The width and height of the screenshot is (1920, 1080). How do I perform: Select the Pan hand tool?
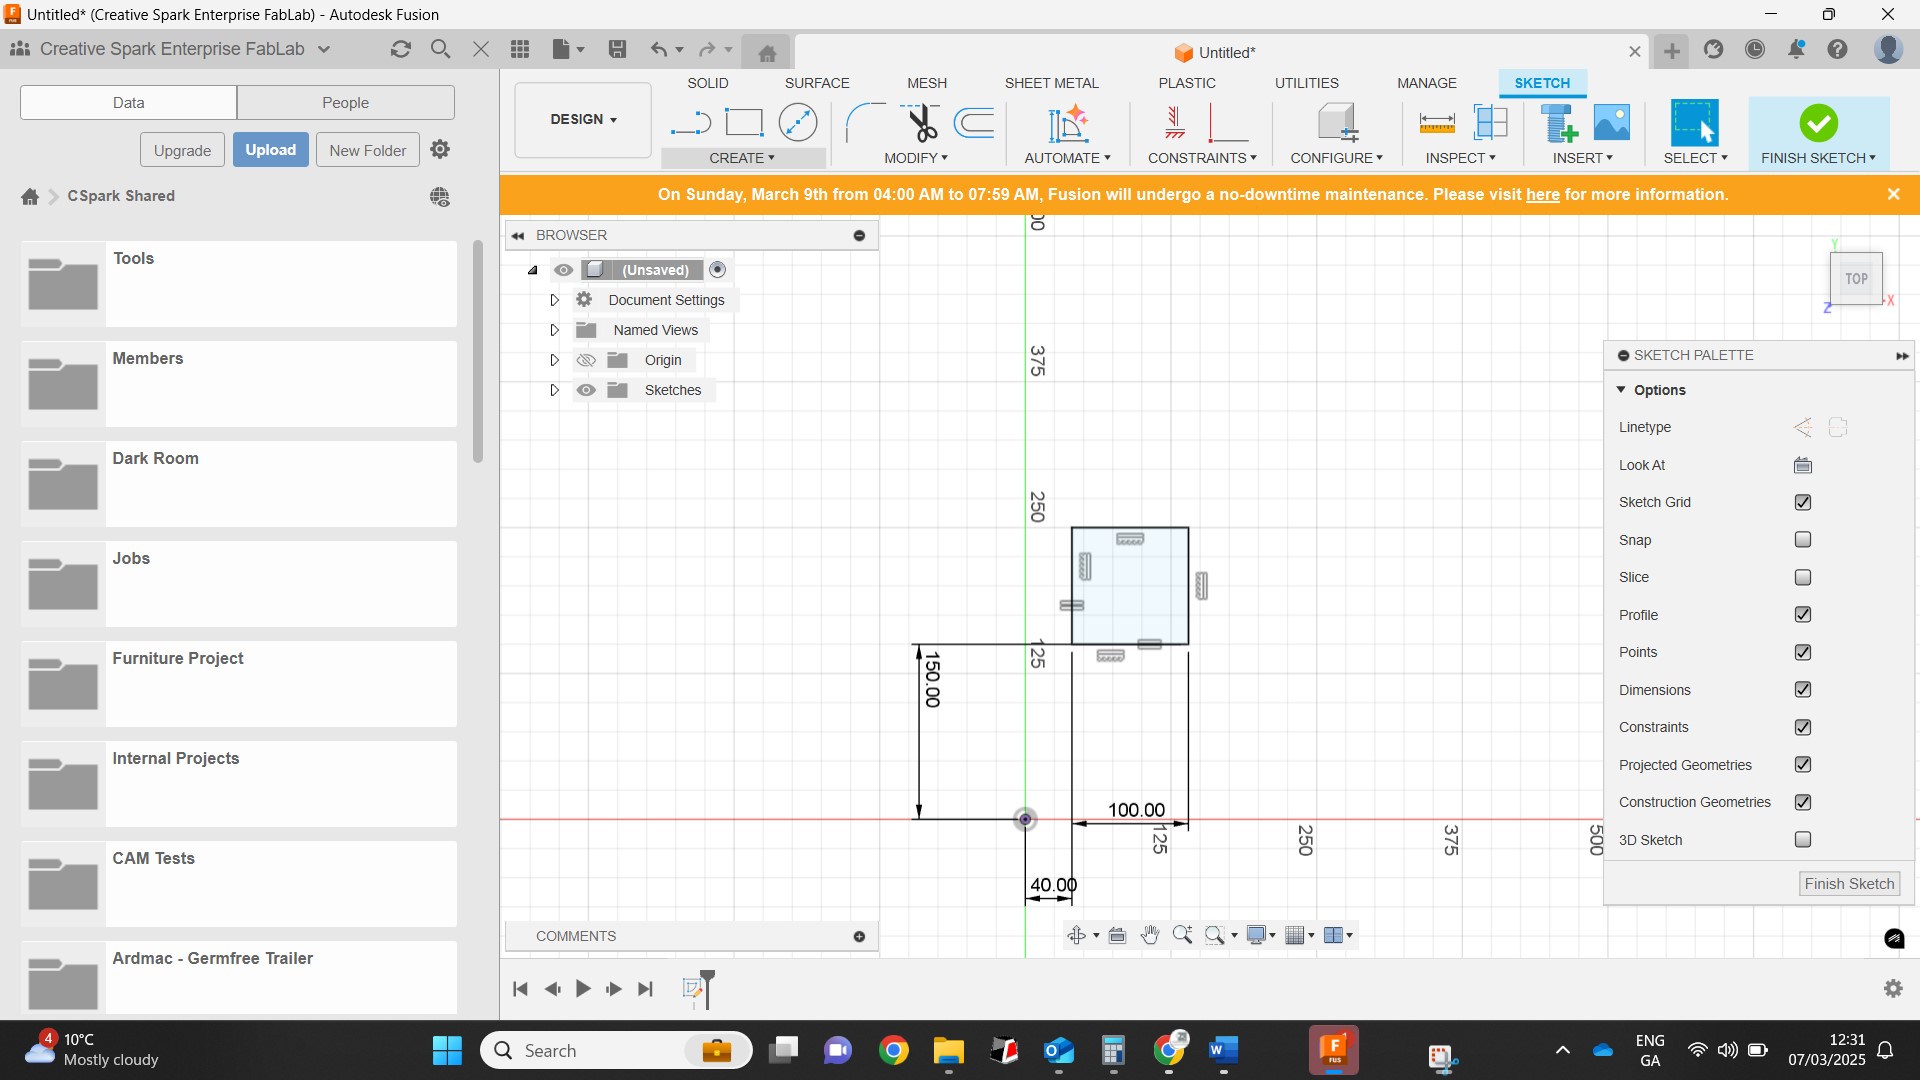point(1150,935)
